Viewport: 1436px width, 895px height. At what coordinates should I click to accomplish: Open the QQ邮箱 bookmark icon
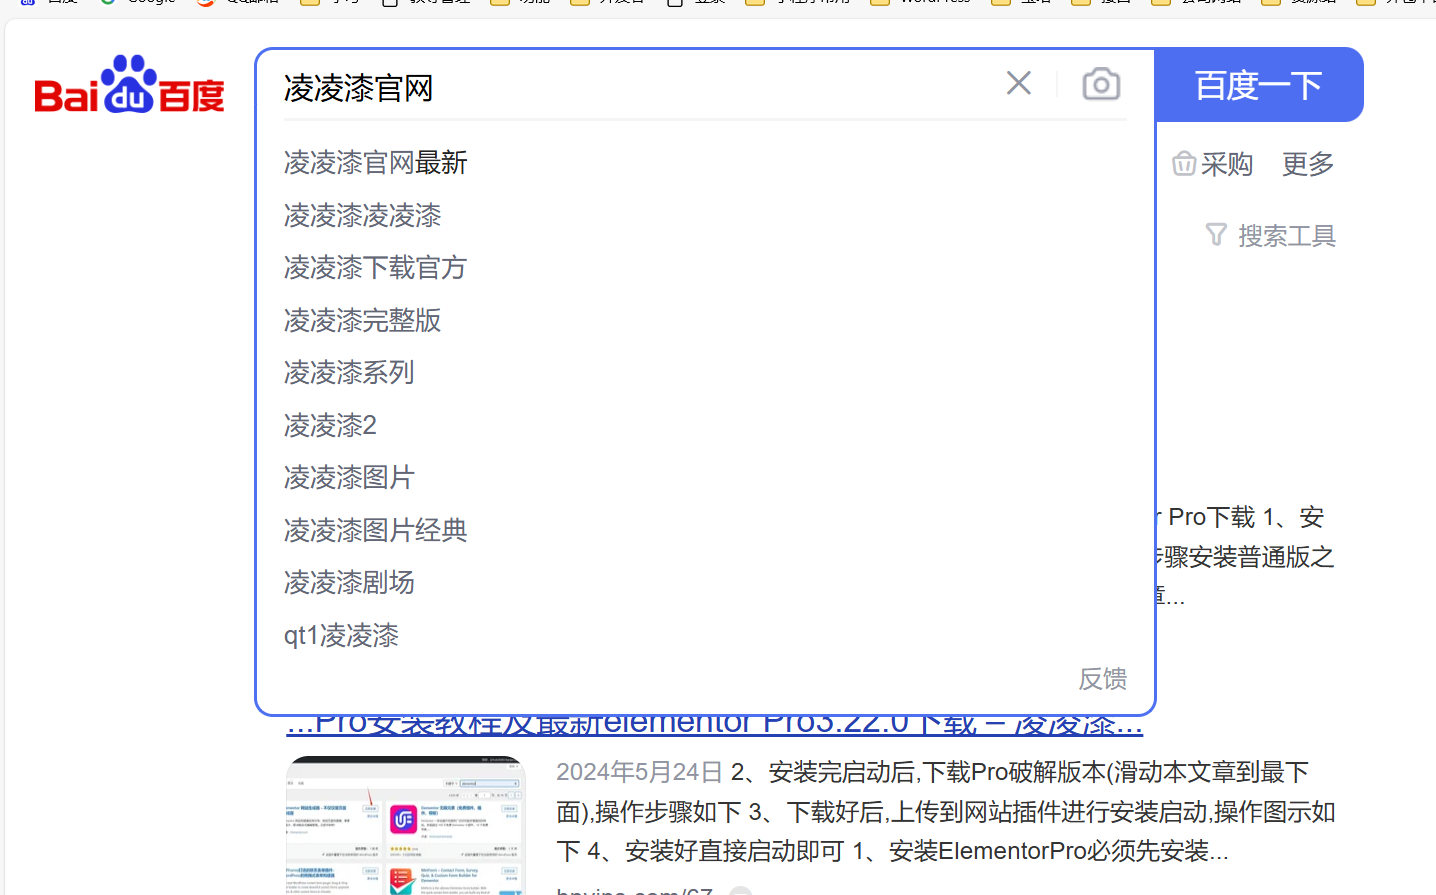[x=203, y=3]
